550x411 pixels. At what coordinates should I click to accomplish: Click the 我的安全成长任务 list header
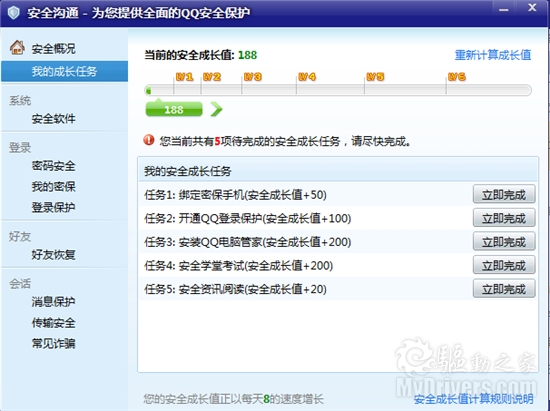click(338, 171)
